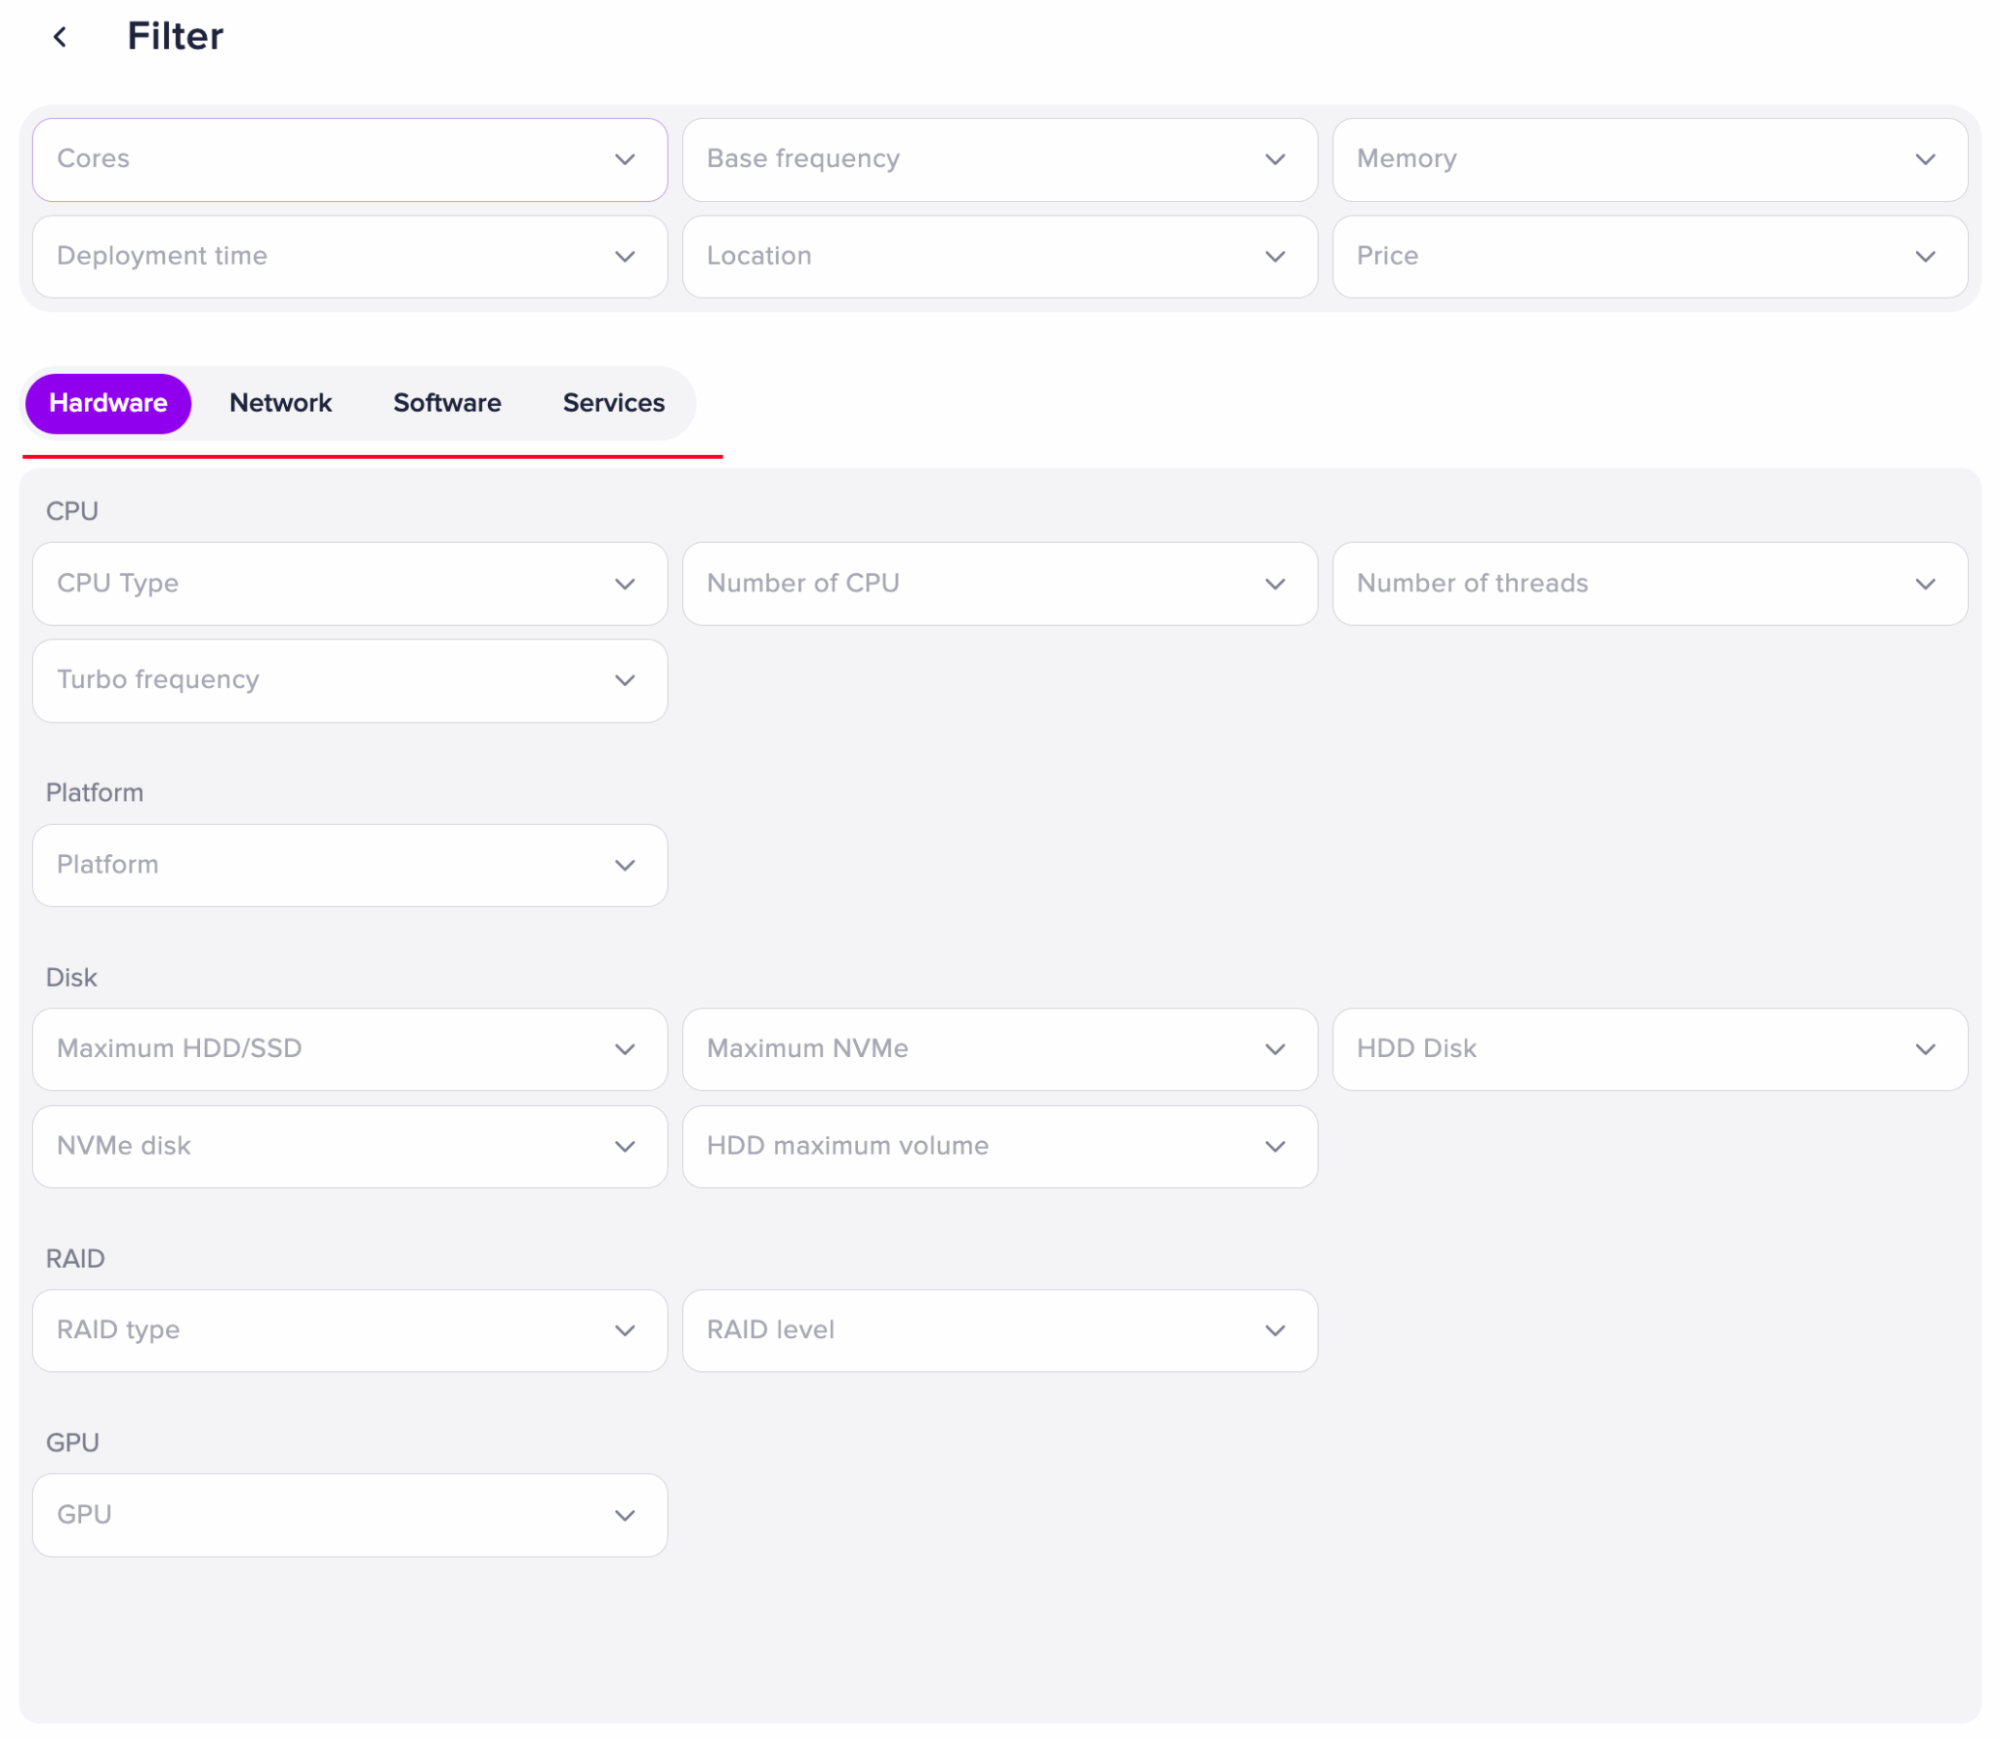Open the Platform dropdown

[349, 865]
